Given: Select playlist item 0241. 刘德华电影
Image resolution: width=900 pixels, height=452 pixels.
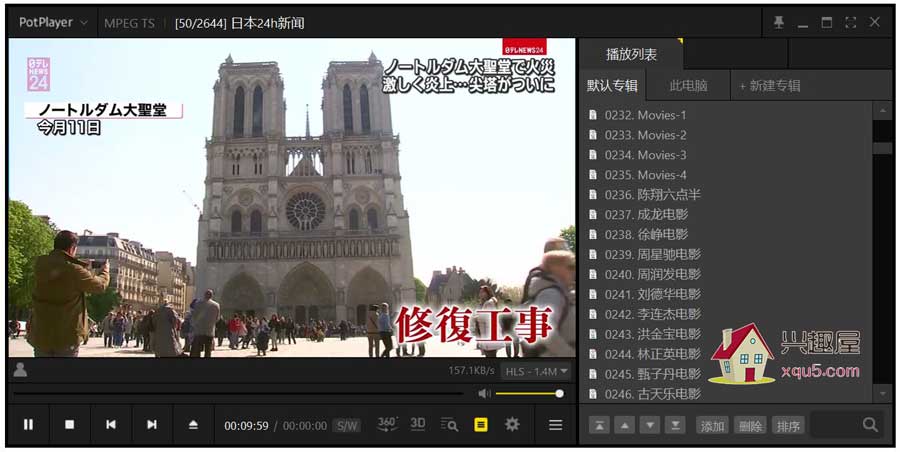Looking at the screenshot, I should pos(726,294).
